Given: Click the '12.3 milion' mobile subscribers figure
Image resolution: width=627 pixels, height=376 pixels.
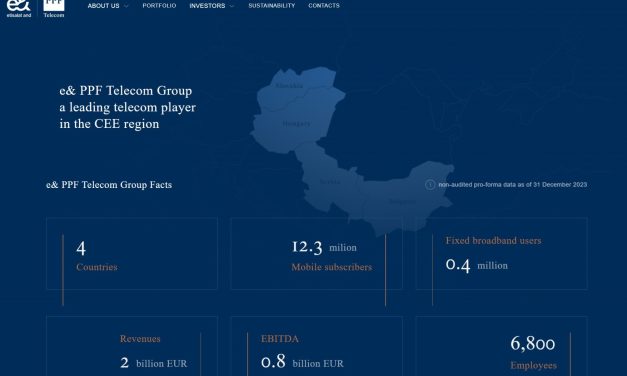Looking at the screenshot, I should [324, 247].
